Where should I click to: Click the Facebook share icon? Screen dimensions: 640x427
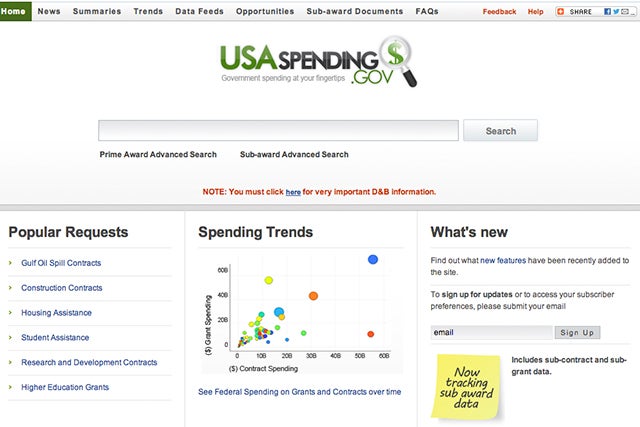click(x=605, y=12)
